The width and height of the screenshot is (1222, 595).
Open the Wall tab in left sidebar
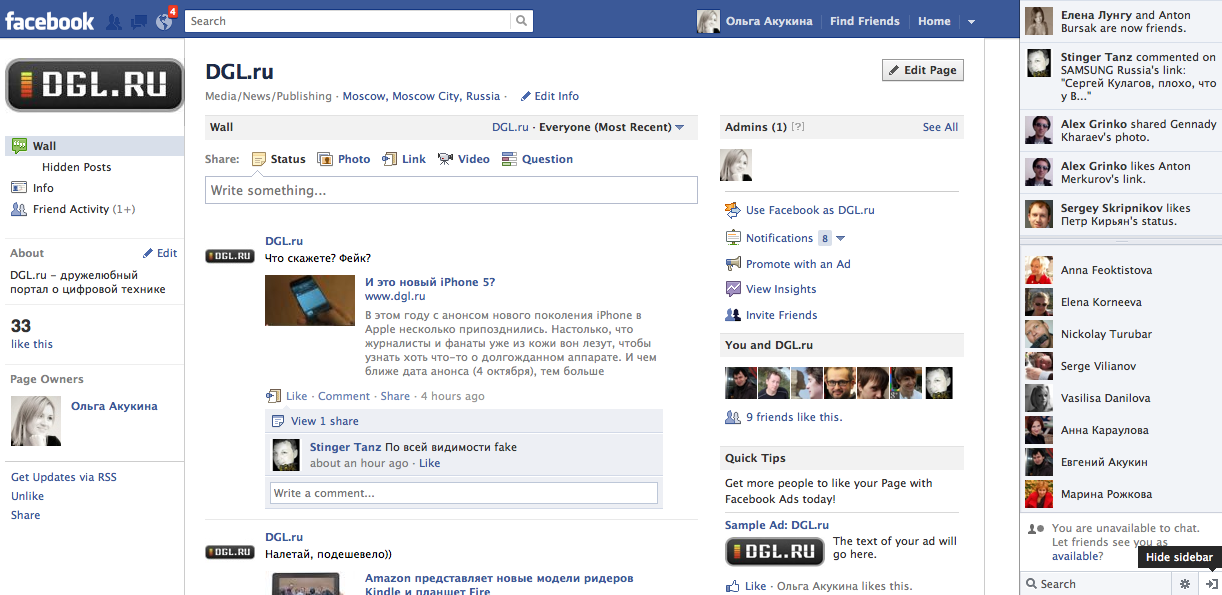pyautogui.click(x=44, y=146)
